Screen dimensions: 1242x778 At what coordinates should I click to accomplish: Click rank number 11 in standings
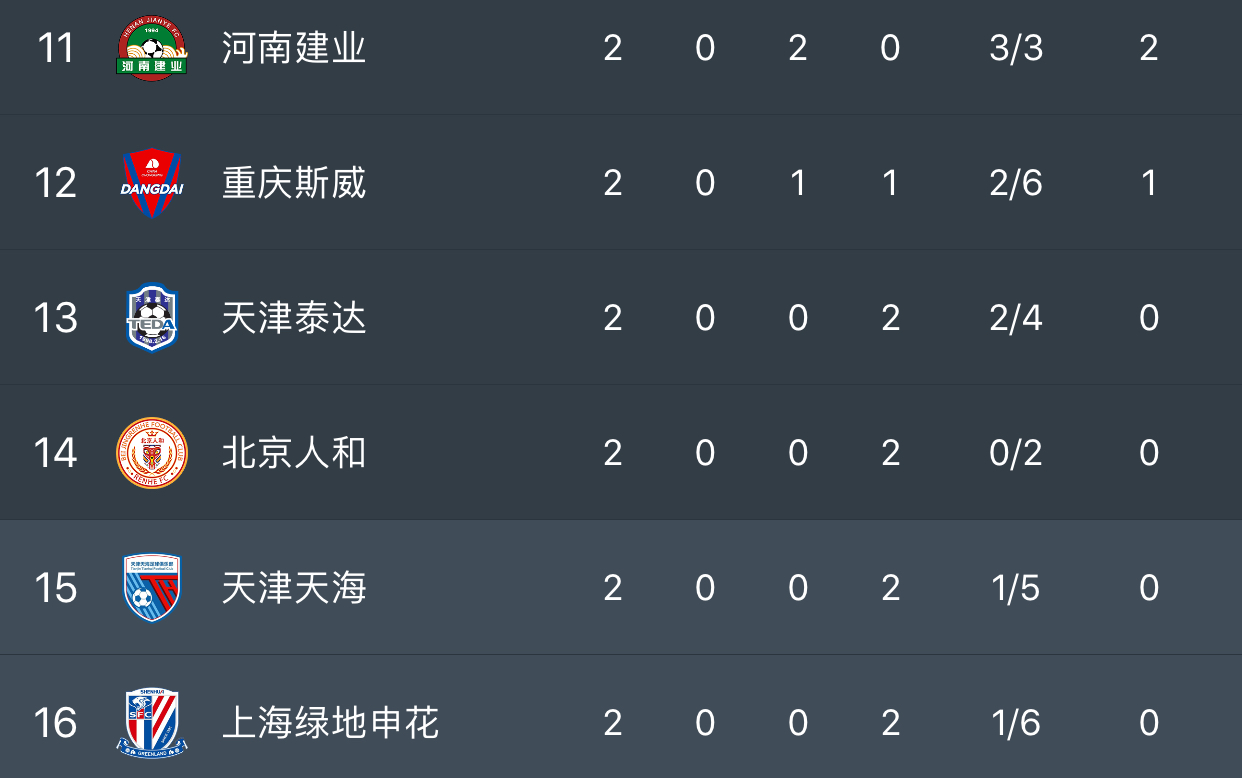pyautogui.click(x=56, y=48)
